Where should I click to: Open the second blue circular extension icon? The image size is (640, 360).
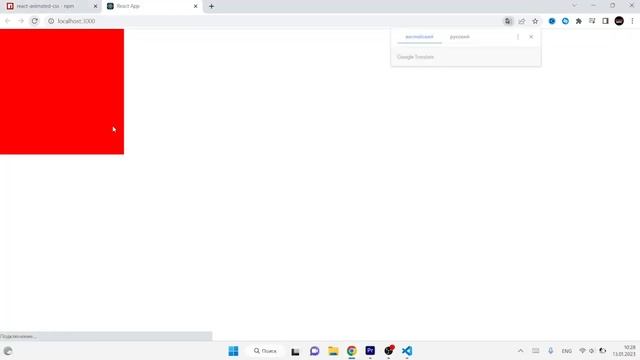(565, 21)
